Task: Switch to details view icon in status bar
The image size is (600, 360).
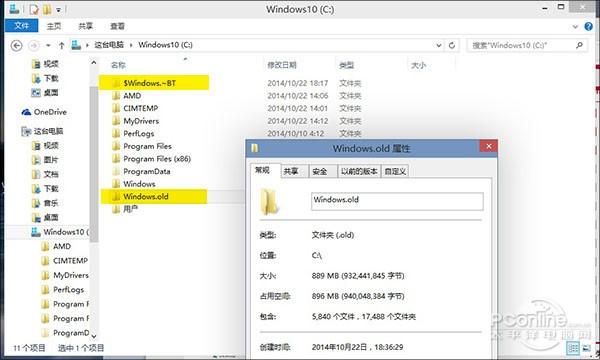Action: pos(573,348)
